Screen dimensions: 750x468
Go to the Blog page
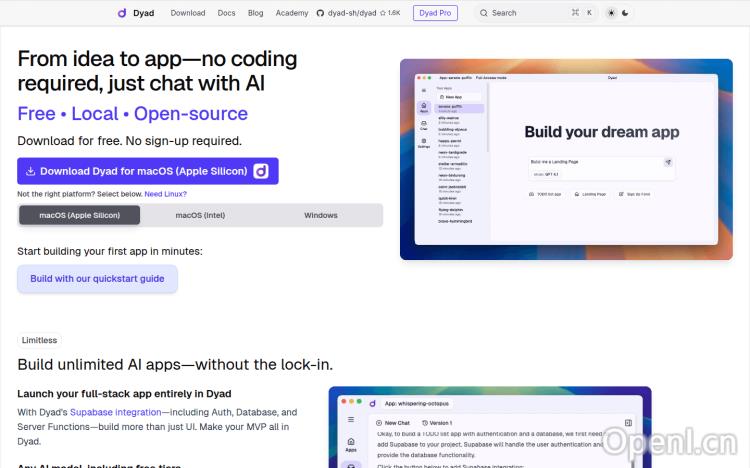coord(255,13)
